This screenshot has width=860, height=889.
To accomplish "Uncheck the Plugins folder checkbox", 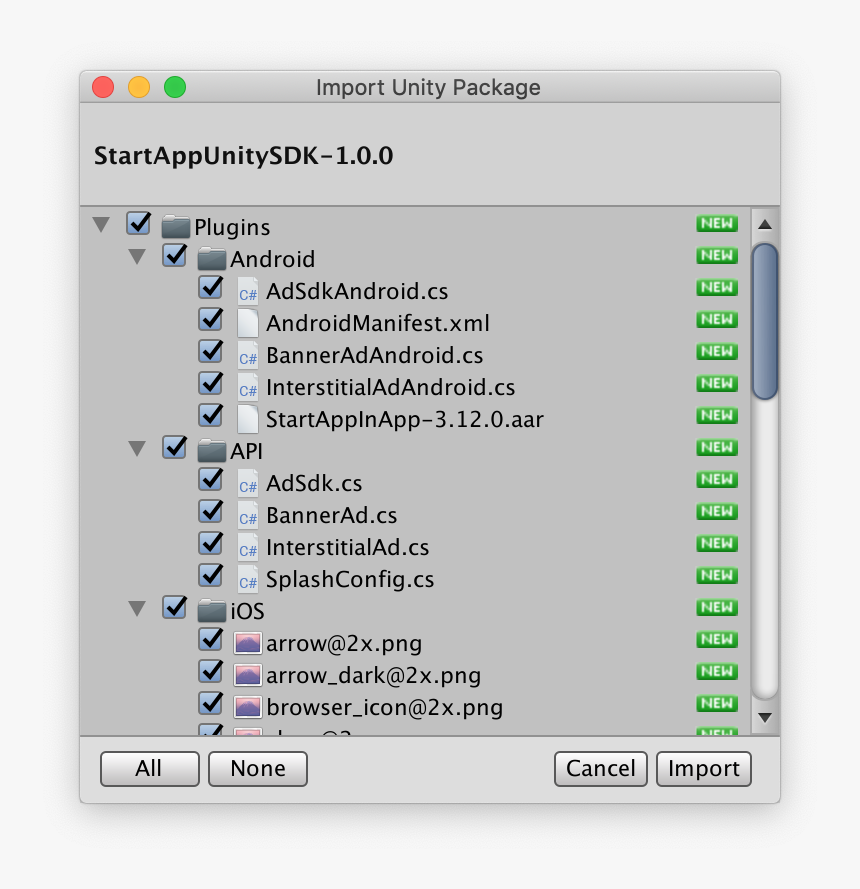I will tap(138, 223).
